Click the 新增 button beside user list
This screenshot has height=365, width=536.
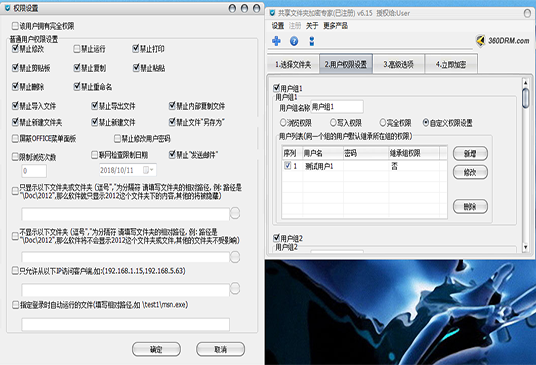pos(470,153)
